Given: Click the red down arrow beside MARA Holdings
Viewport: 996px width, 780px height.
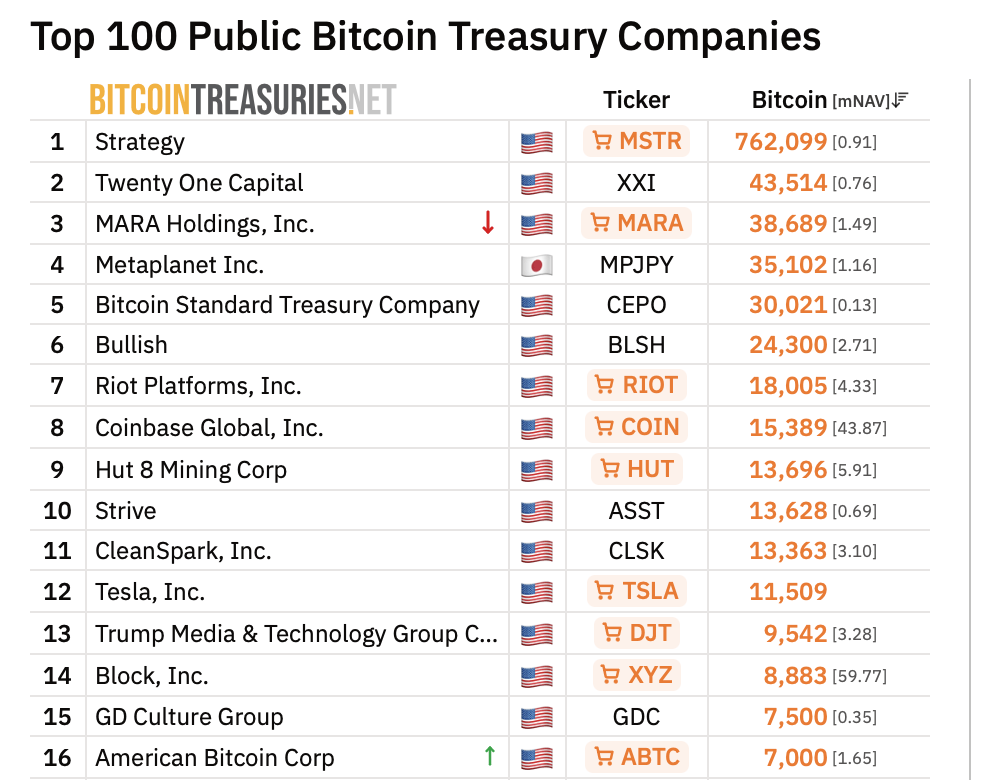Looking at the screenshot, I should [x=487, y=224].
